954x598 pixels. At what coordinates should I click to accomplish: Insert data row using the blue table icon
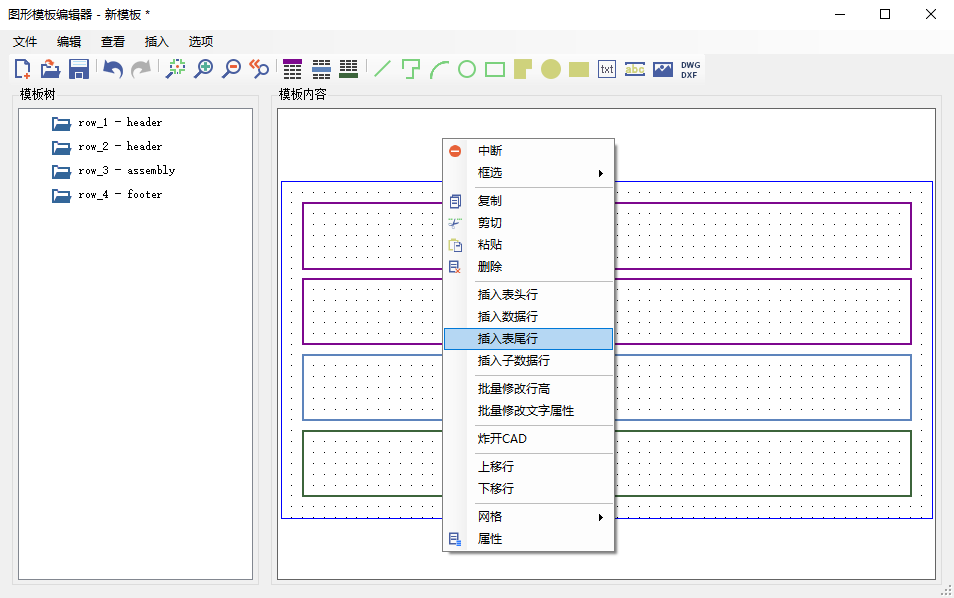point(321,69)
